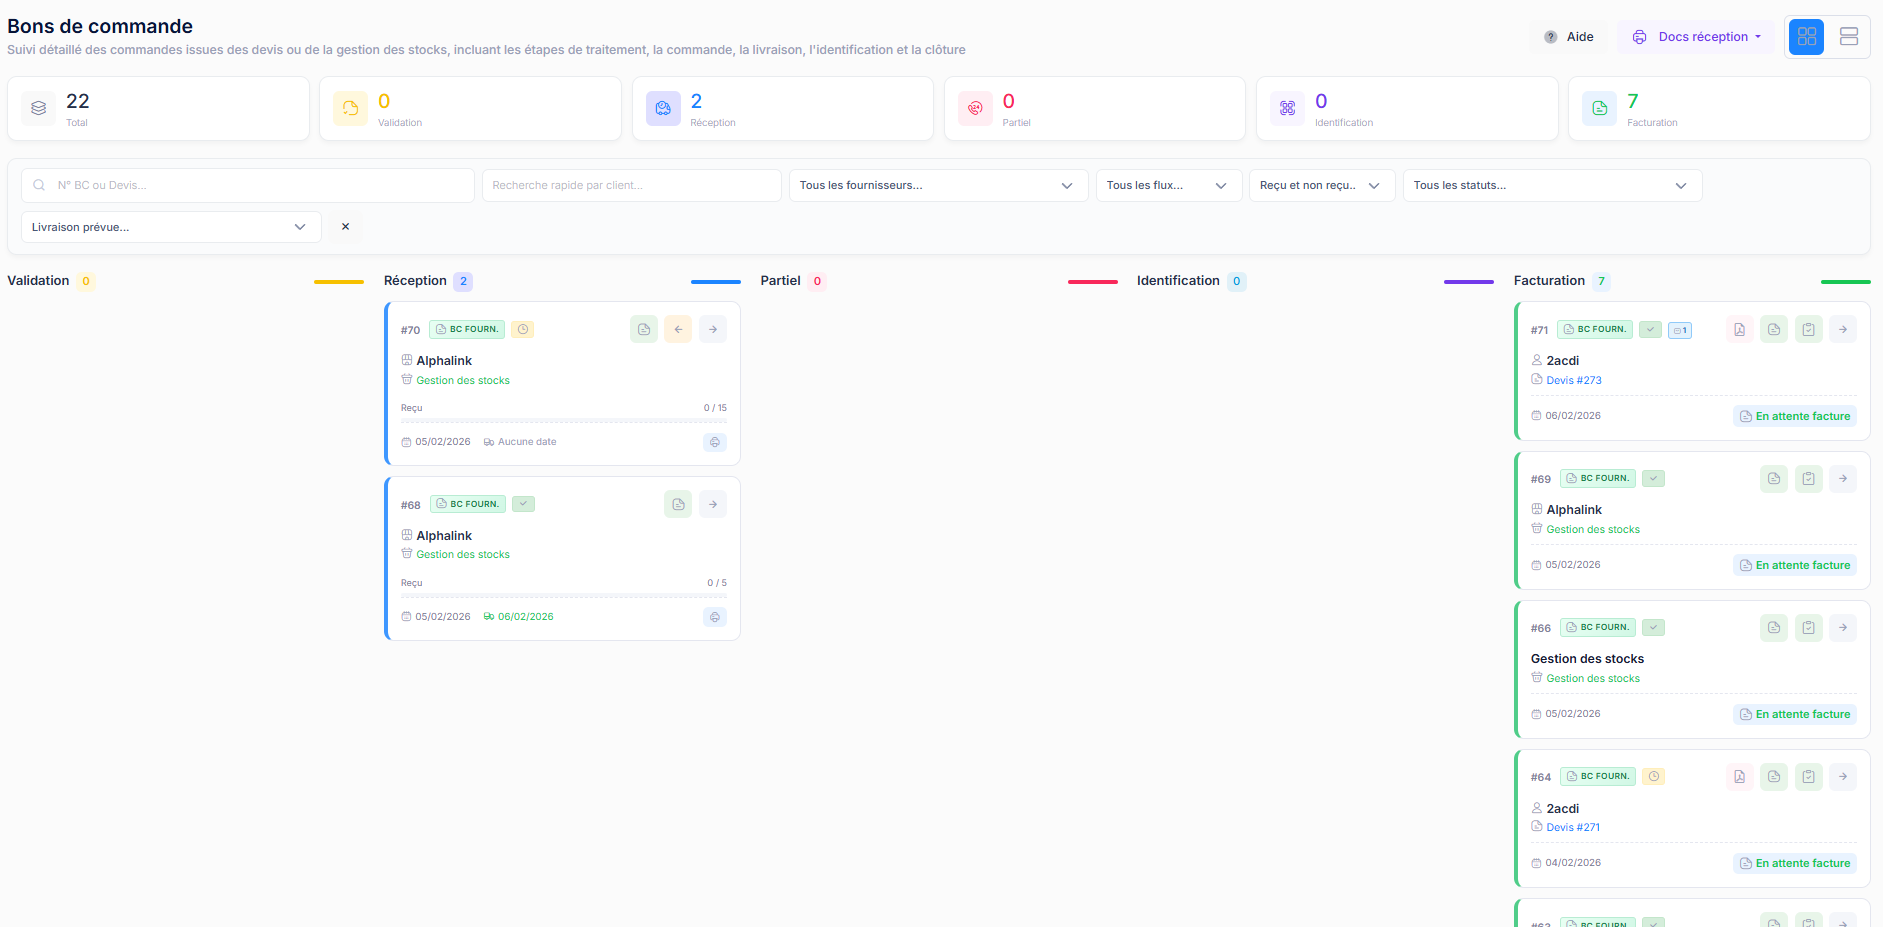1883x927 pixels.
Task: Switch to list view in the top right
Action: pyautogui.click(x=1849, y=37)
